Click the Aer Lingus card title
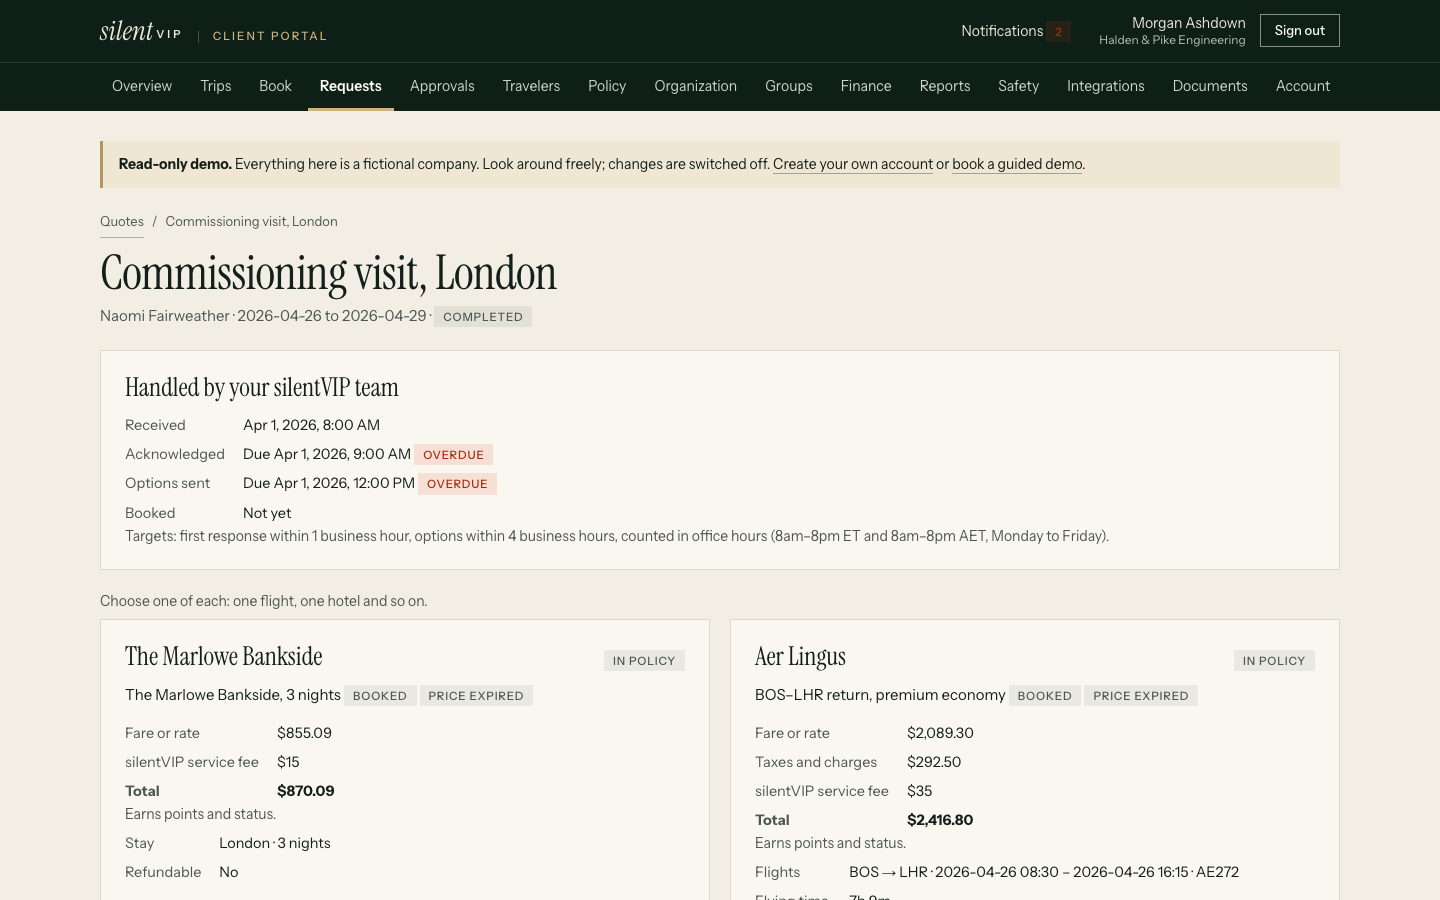This screenshot has height=900, width=1440. [x=800, y=657]
